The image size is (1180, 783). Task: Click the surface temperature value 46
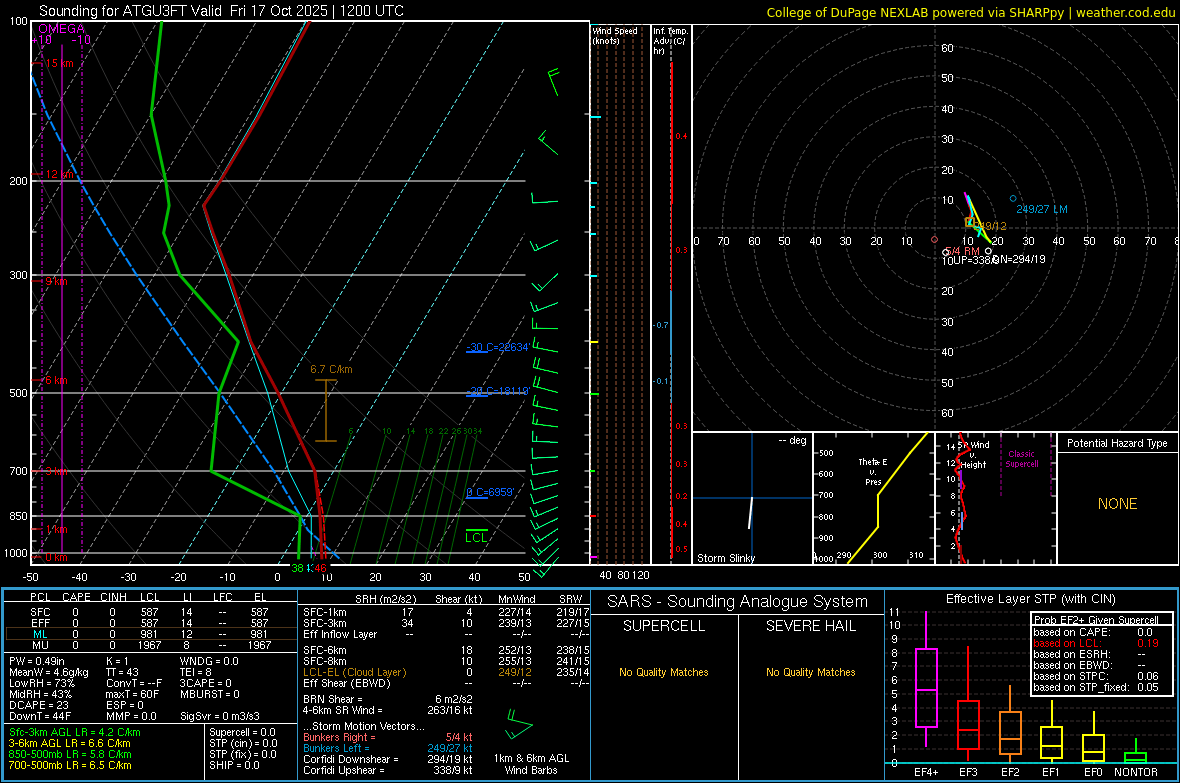321,568
